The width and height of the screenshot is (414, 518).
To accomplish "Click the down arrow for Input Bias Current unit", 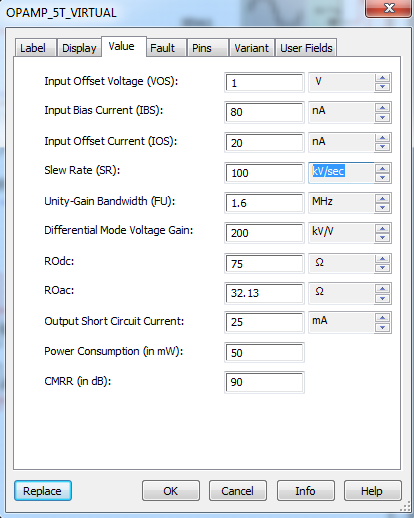I will (382, 117).
